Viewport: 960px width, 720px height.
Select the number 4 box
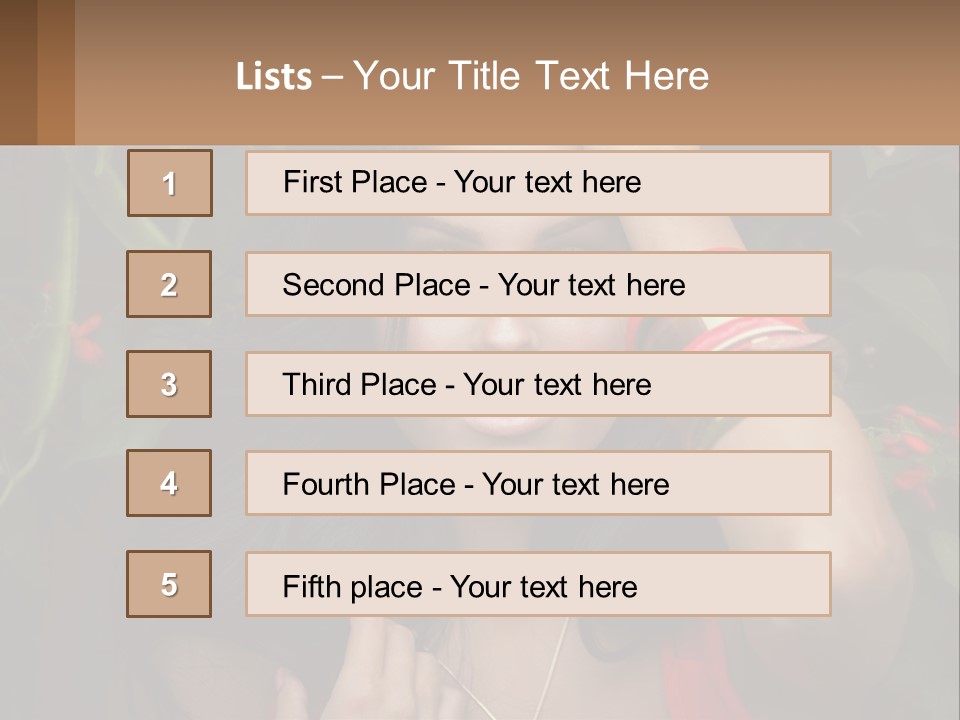coord(169,483)
